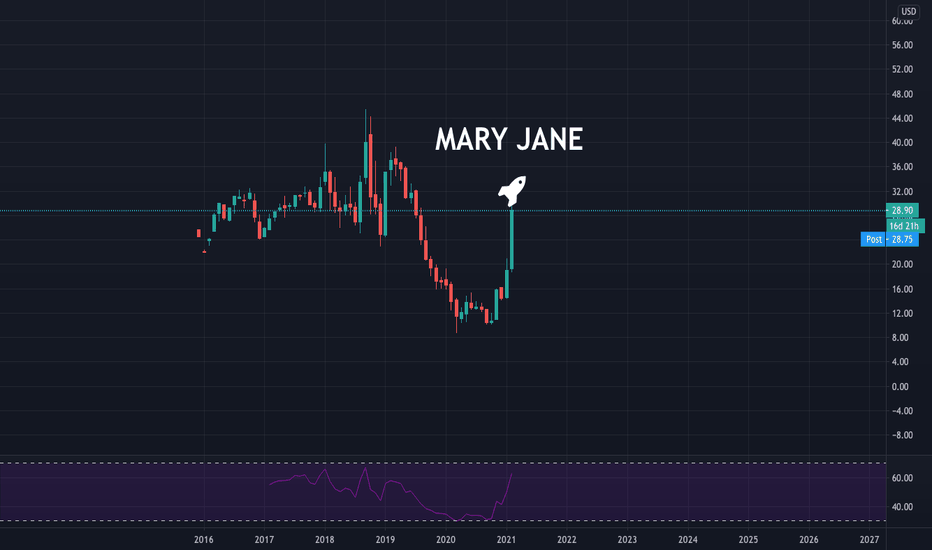932x550 pixels.
Task: Click the USD currency button
Action: click(x=908, y=11)
